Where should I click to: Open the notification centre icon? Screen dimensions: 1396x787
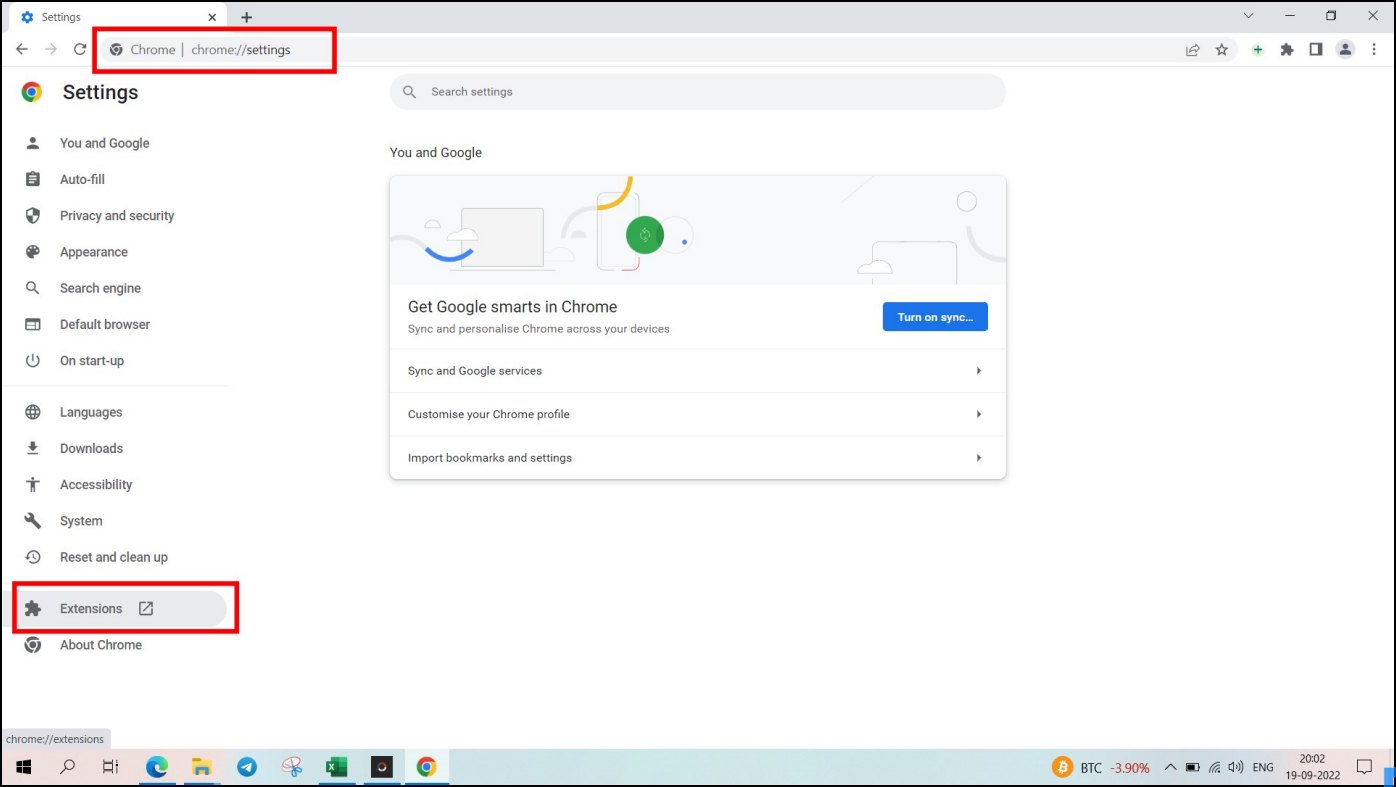pyautogui.click(x=1365, y=767)
